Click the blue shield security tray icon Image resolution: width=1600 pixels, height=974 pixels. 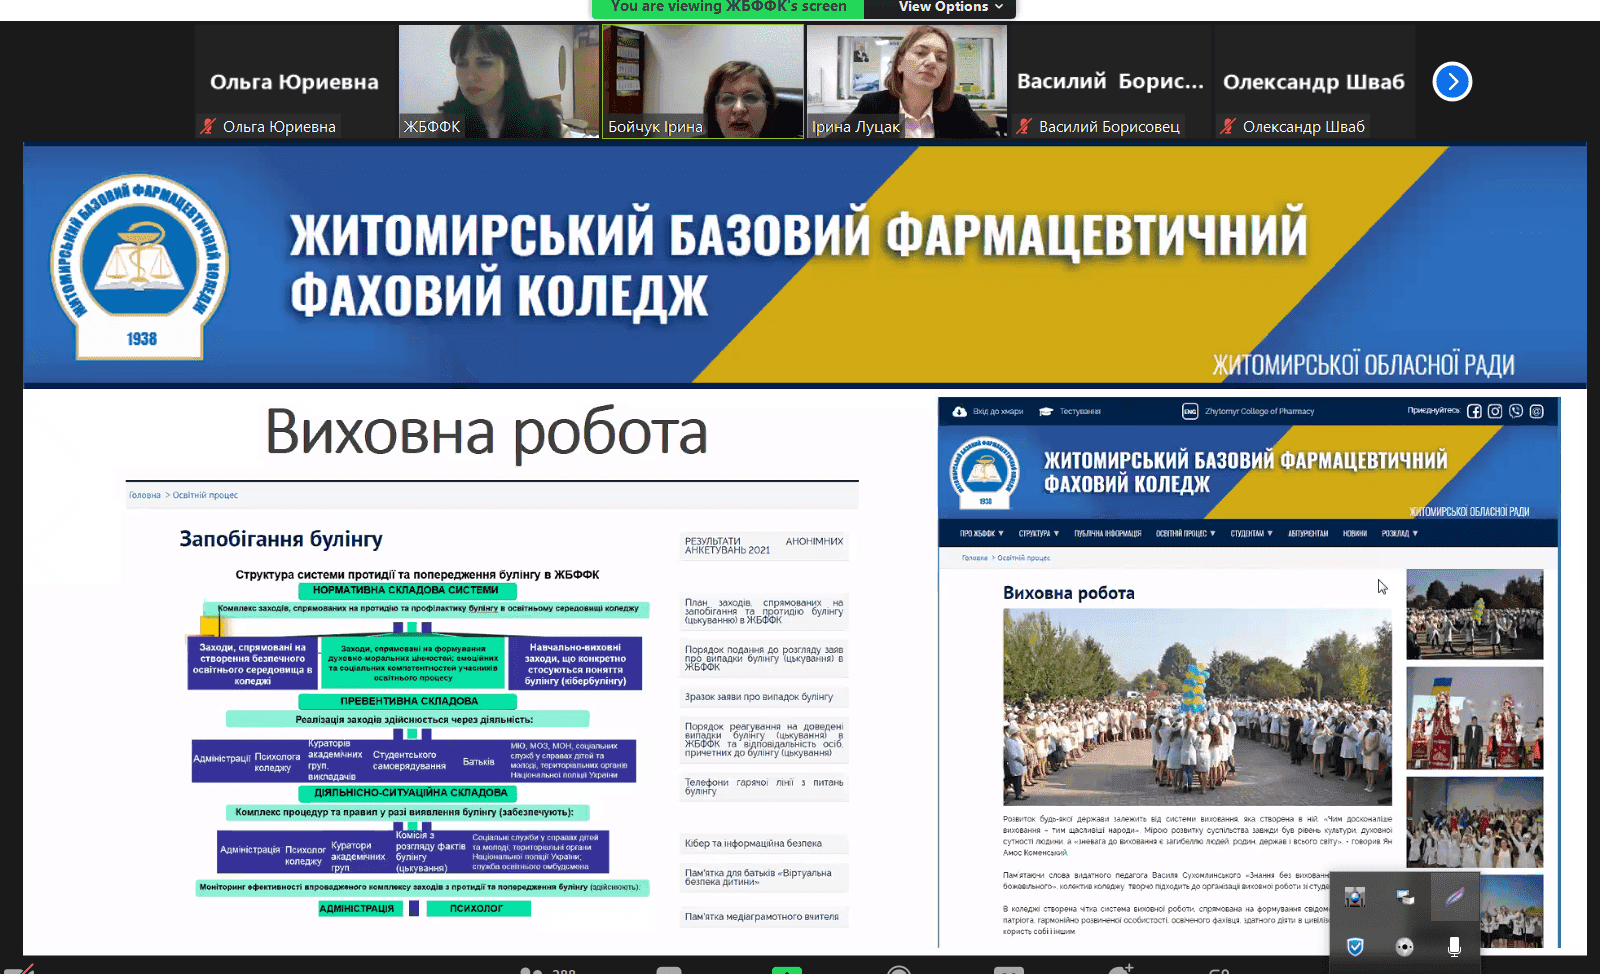(x=1355, y=946)
